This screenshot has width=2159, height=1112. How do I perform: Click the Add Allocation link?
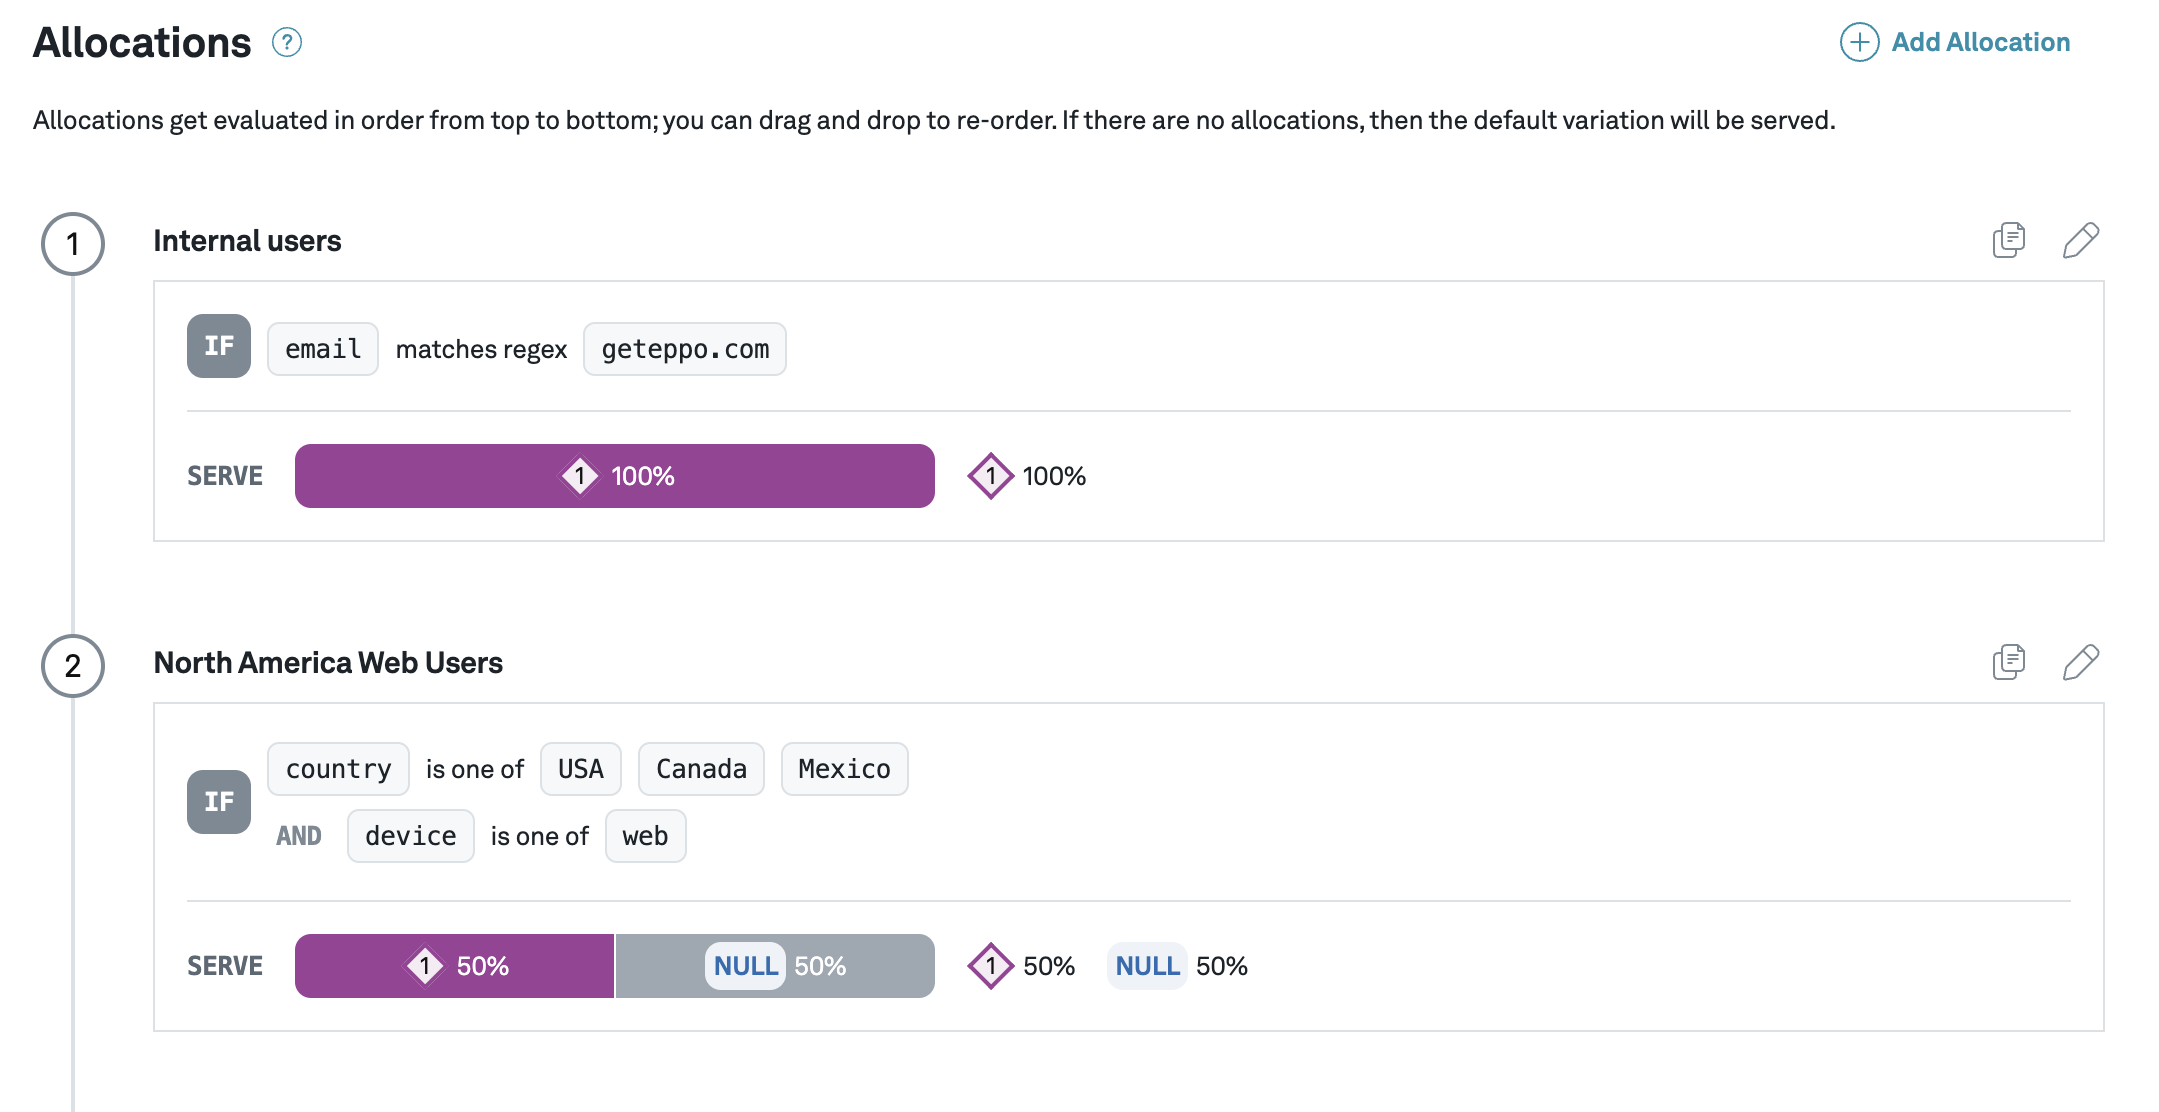(x=1980, y=42)
